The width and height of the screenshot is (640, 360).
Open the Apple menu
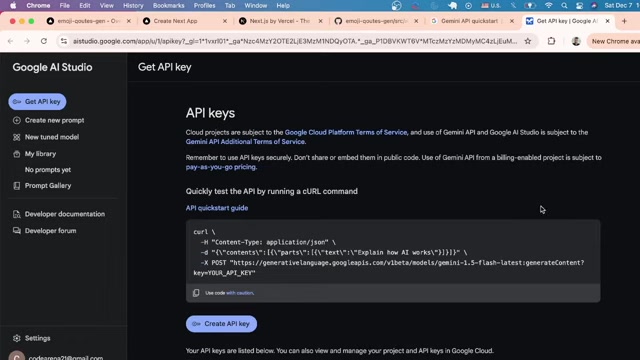click(13, 6)
